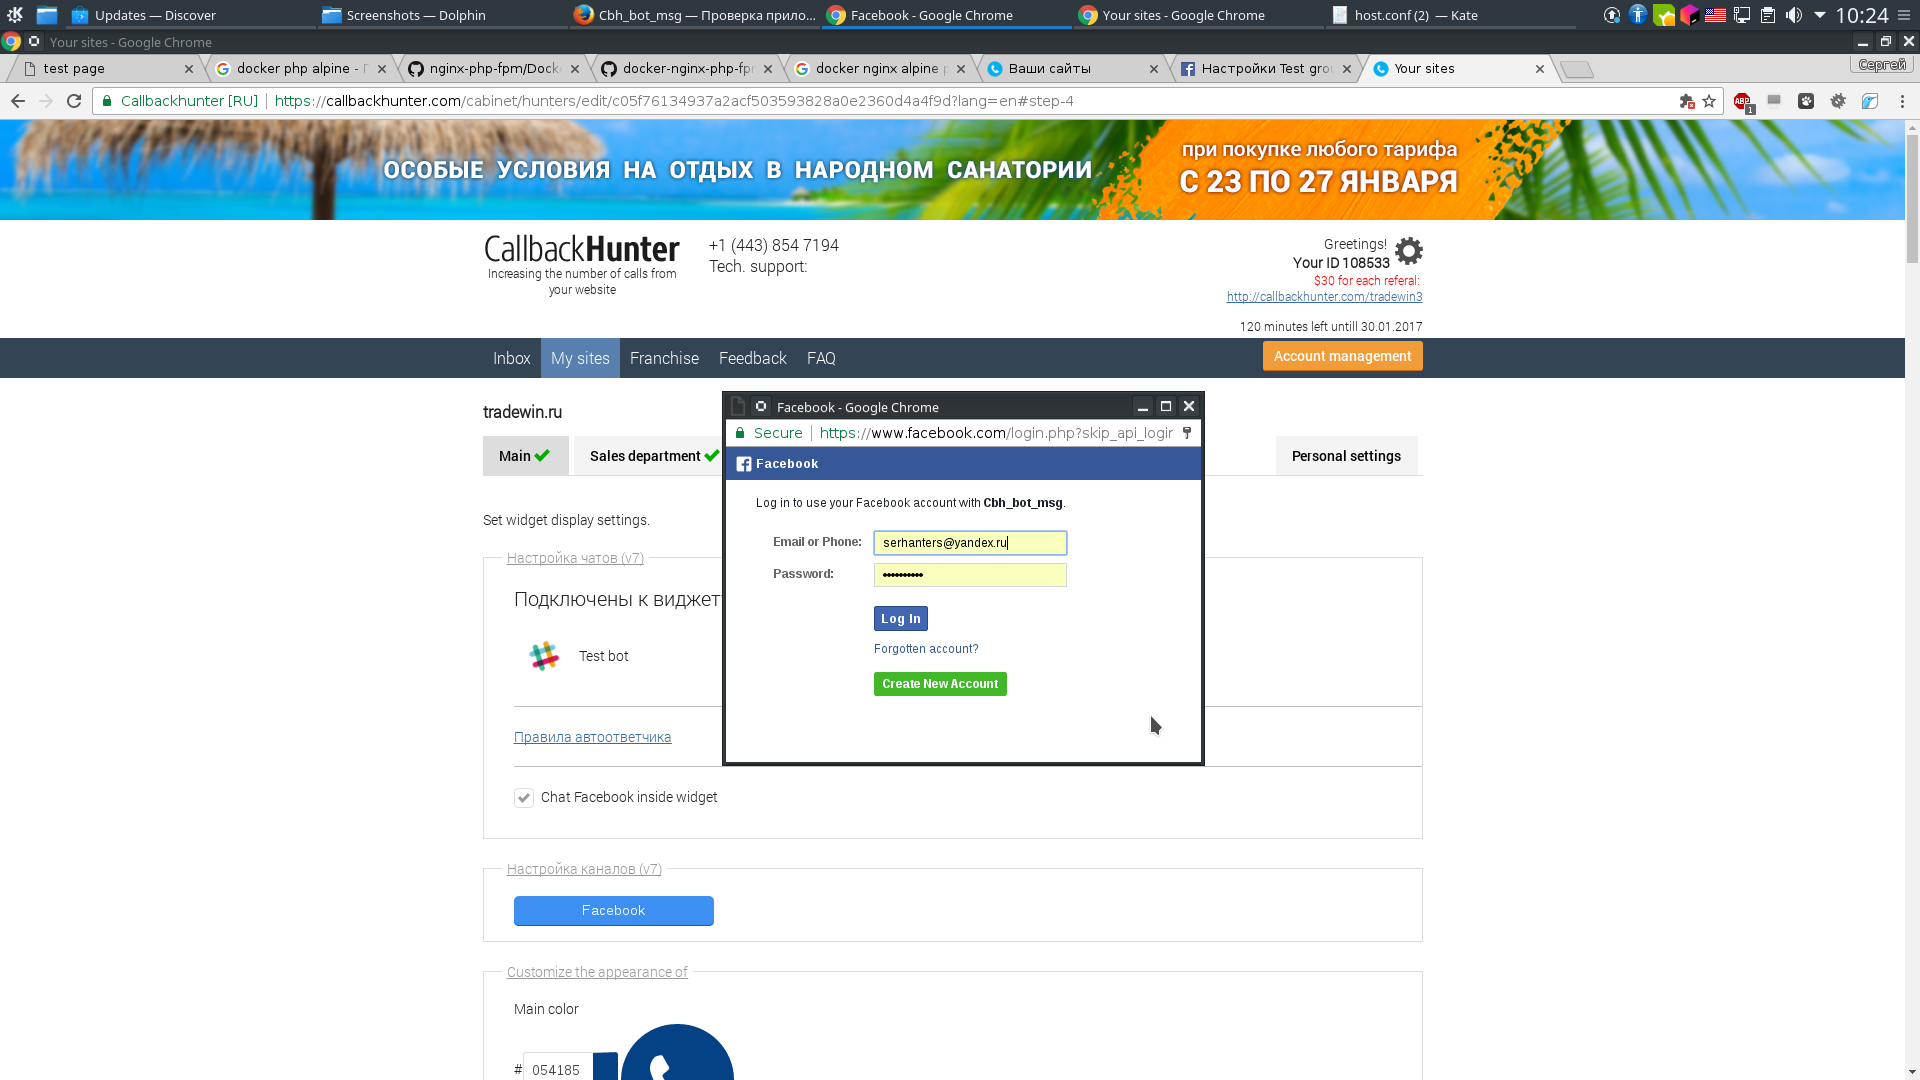The width and height of the screenshot is (1920, 1080).
Task: Open Customize the appearance of link
Action: (x=597, y=972)
